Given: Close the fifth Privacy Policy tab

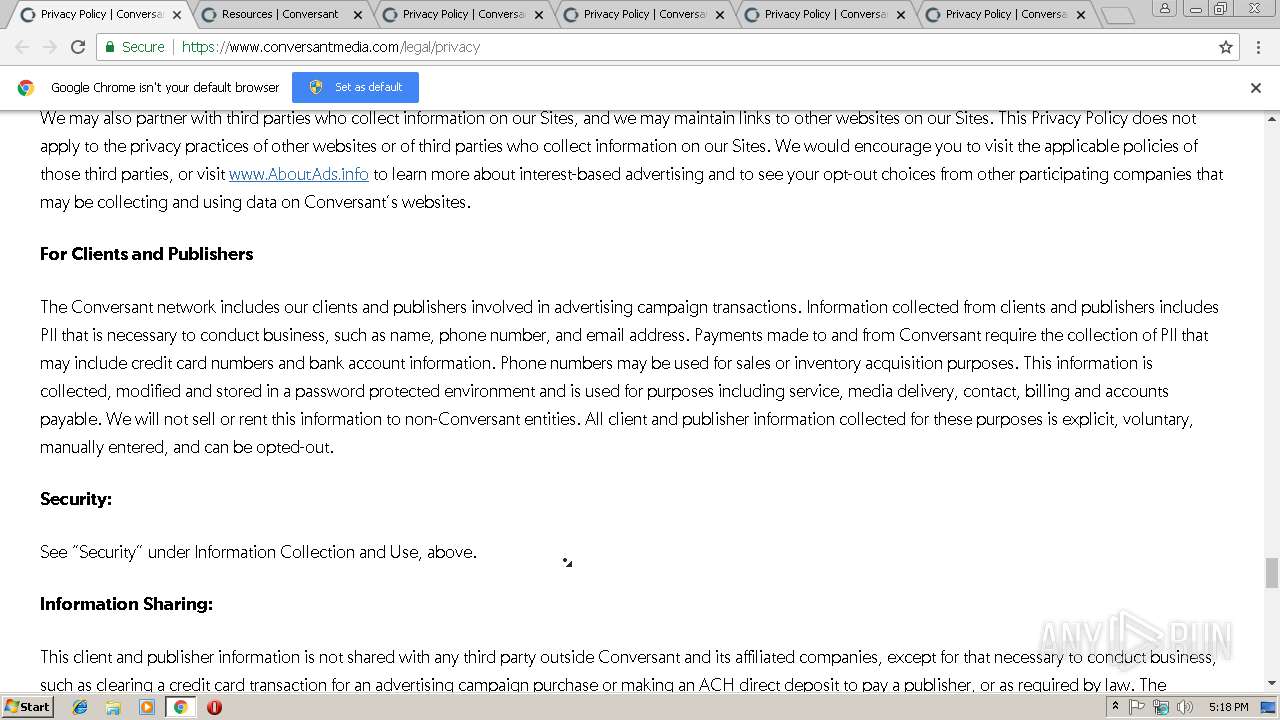Looking at the screenshot, I should pos(901,15).
